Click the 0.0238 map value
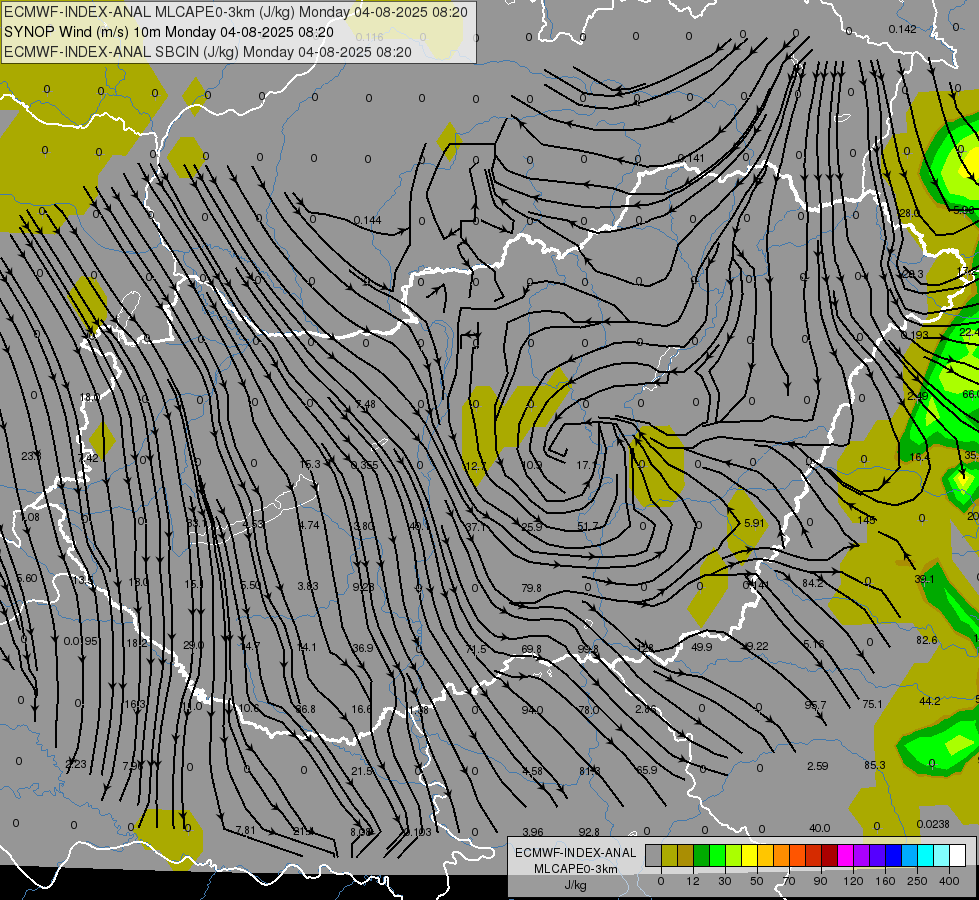979x900 pixels. pyautogui.click(x=933, y=824)
